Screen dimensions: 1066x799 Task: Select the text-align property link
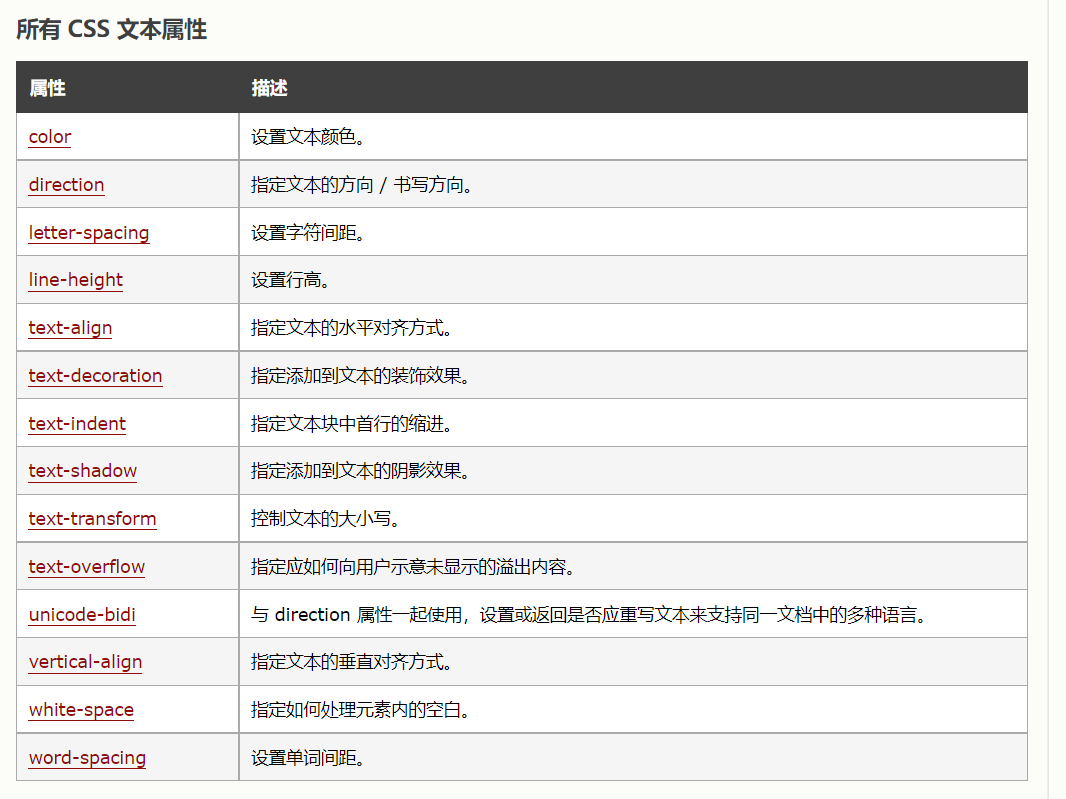tap(70, 328)
